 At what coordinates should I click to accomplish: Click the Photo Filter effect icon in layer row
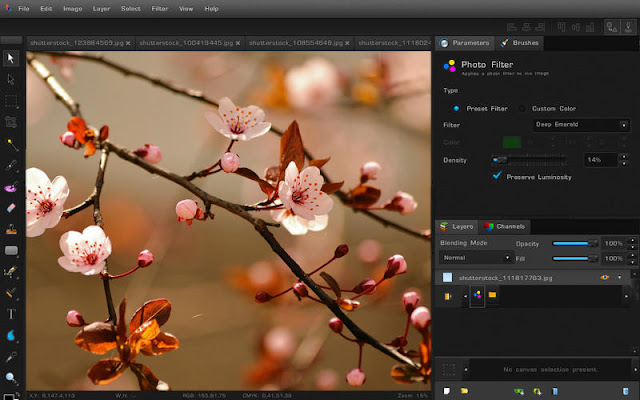[x=477, y=295]
